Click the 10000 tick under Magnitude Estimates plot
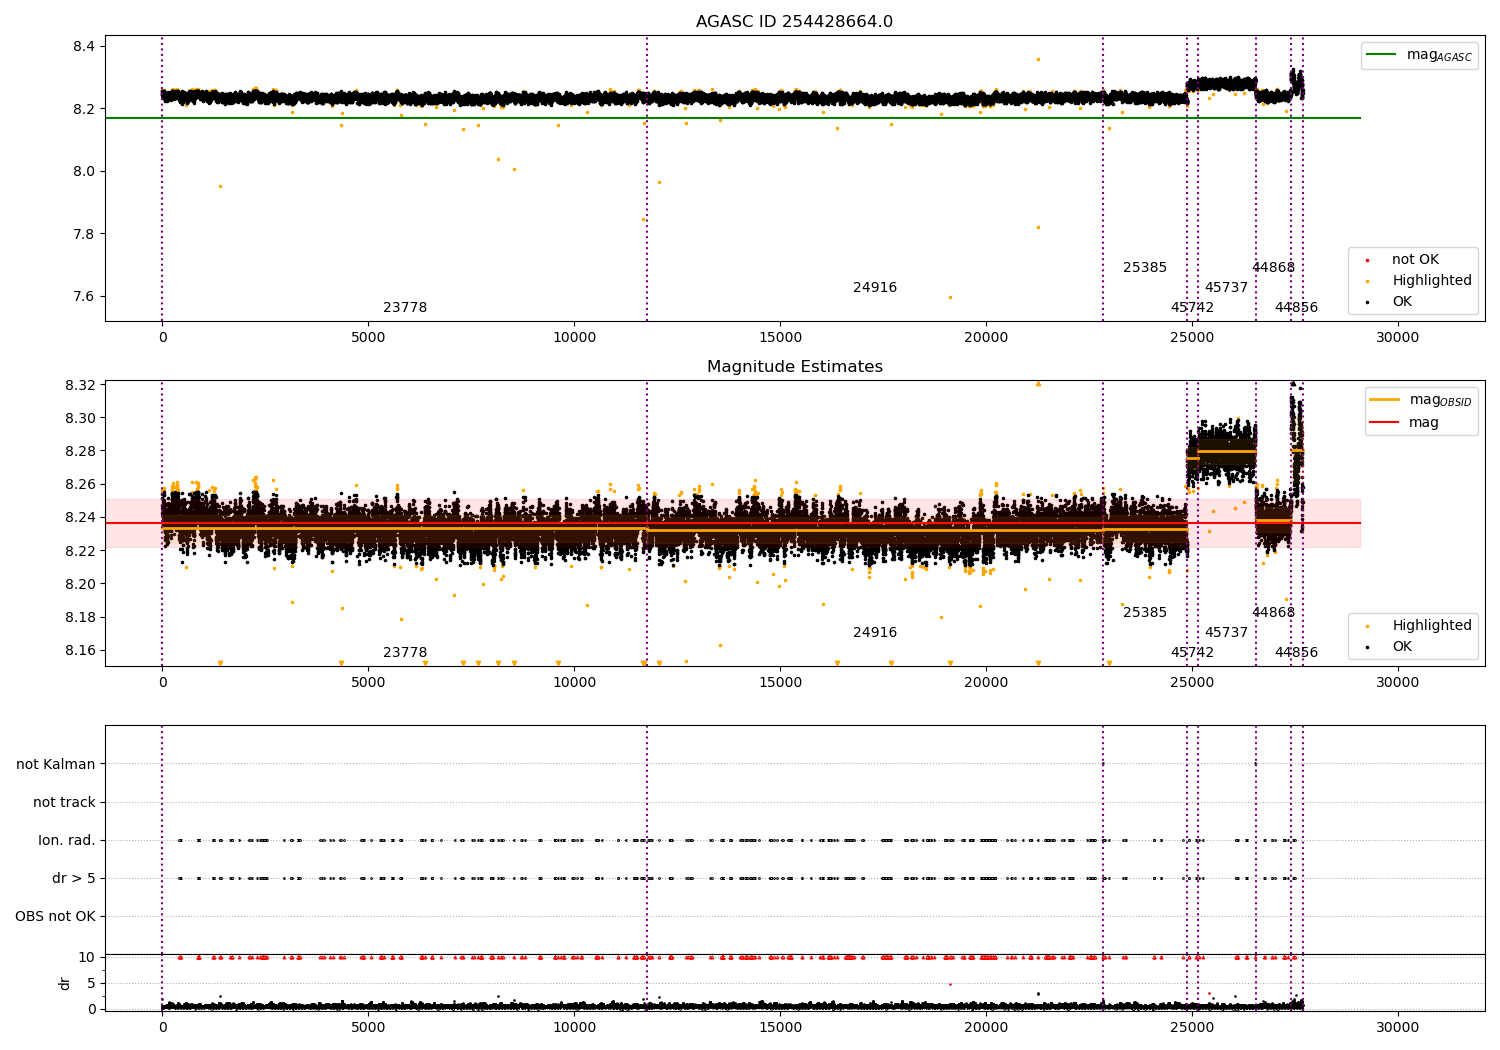Viewport: 1500px width, 1050px height. point(574,683)
